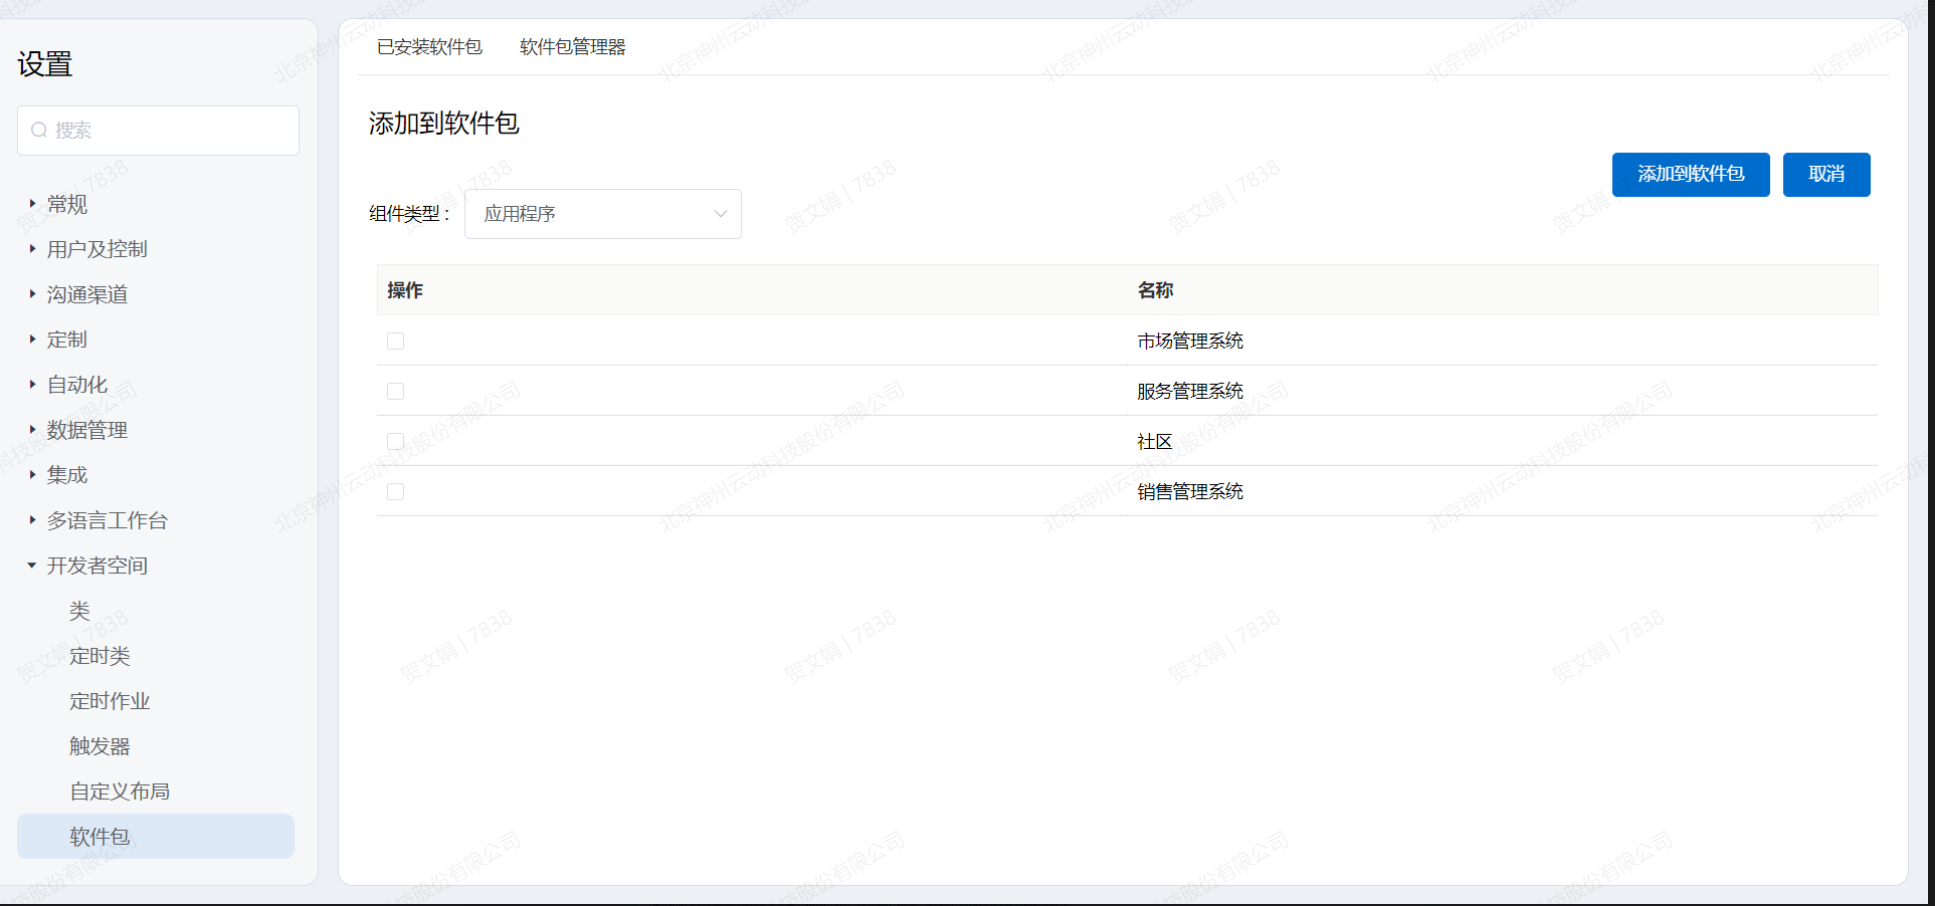Open the 软件包管理器 tab
The width and height of the screenshot is (1935, 906).
[x=572, y=47]
